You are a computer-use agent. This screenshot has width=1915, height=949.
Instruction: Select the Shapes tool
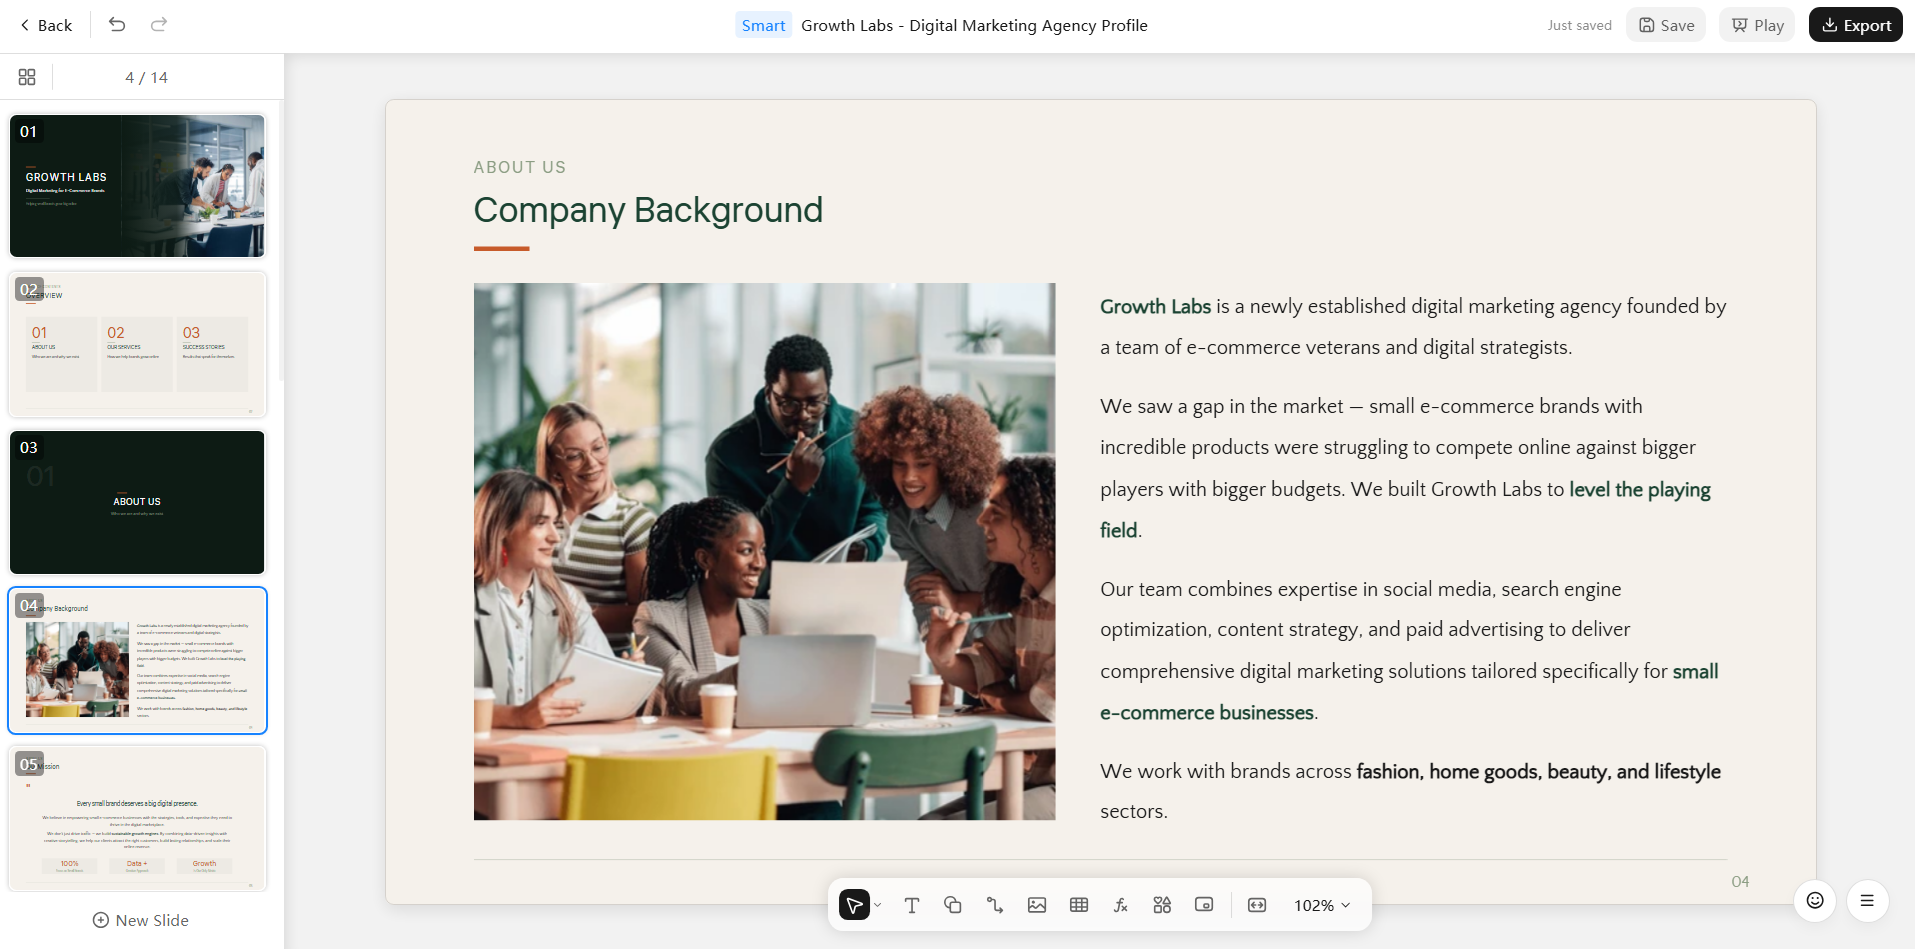click(953, 905)
